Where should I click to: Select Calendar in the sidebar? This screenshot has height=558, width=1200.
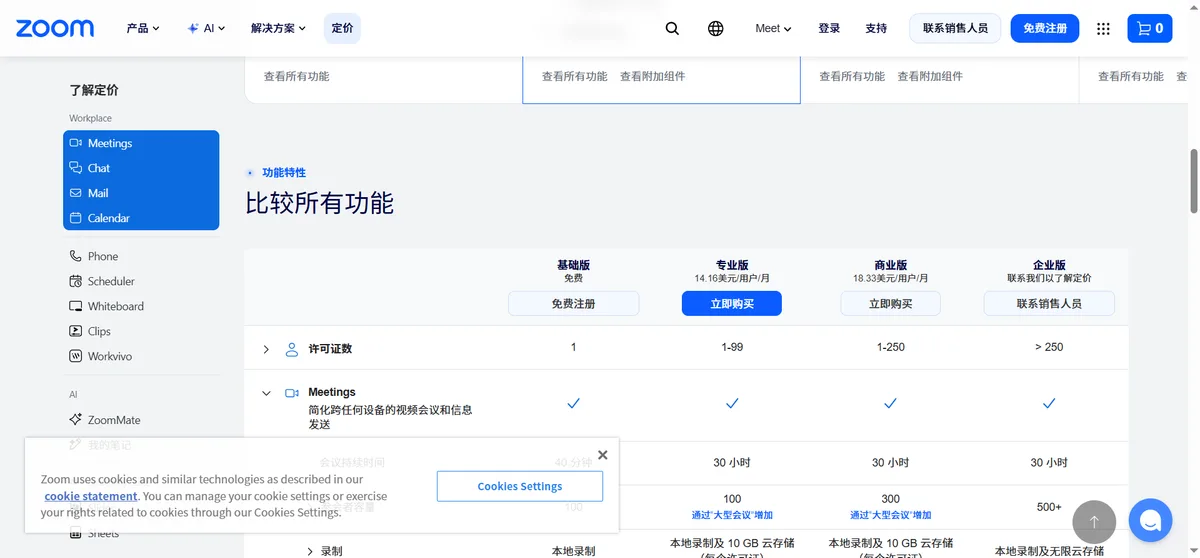point(140,218)
